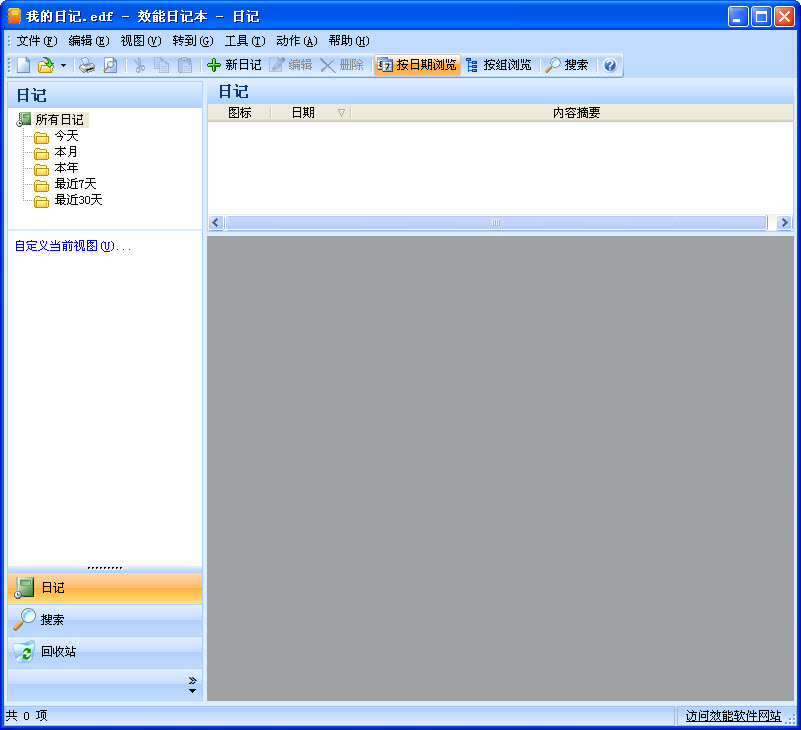Open the 工具(T) menu

click(245, 41)
